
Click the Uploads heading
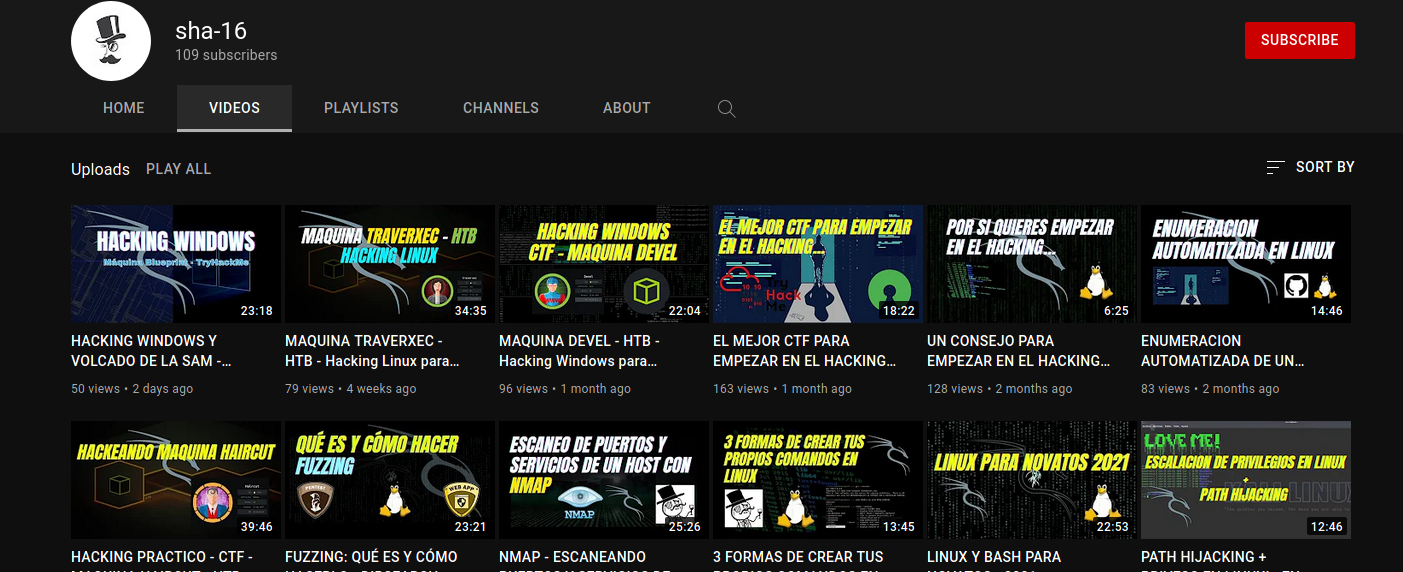click(100, 169)
